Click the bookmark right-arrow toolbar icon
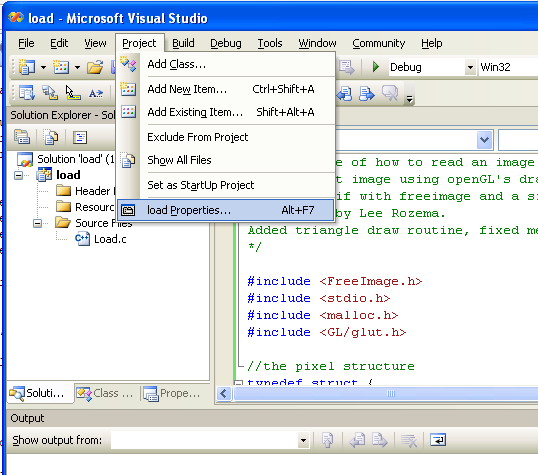 tap(366, 93)
